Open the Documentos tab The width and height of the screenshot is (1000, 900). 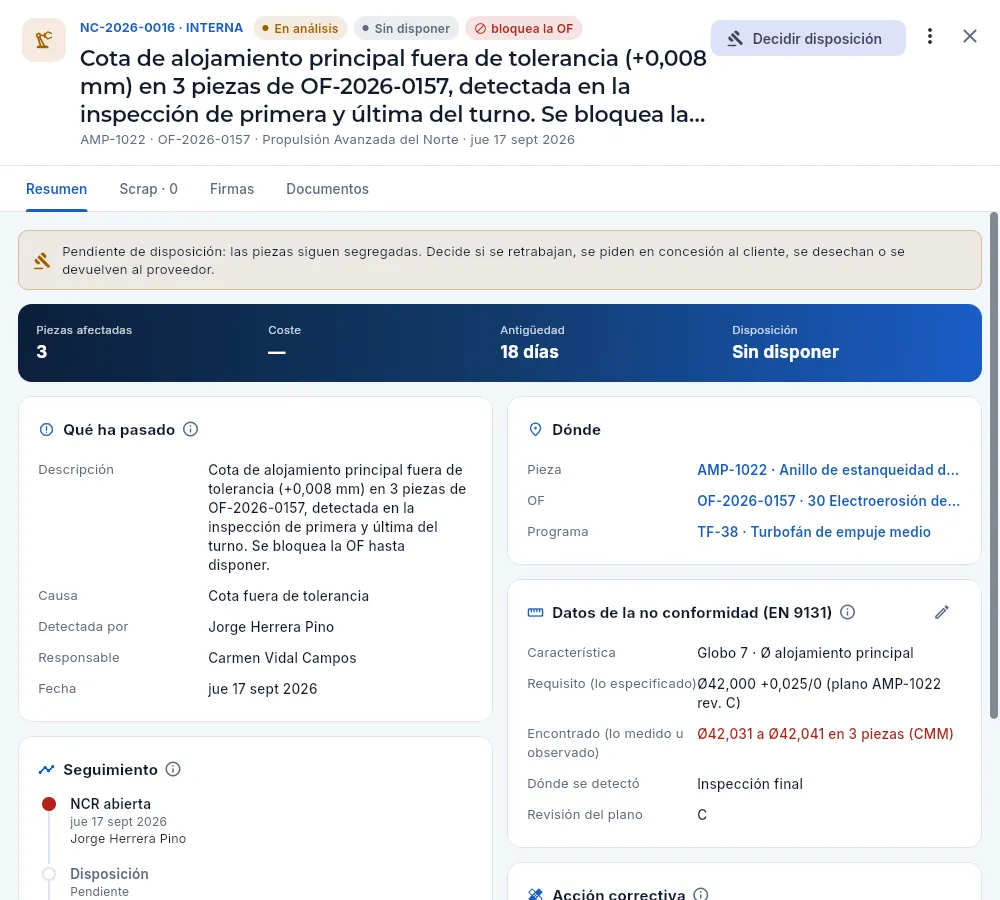pyautogui.click(x=327, y=189)
